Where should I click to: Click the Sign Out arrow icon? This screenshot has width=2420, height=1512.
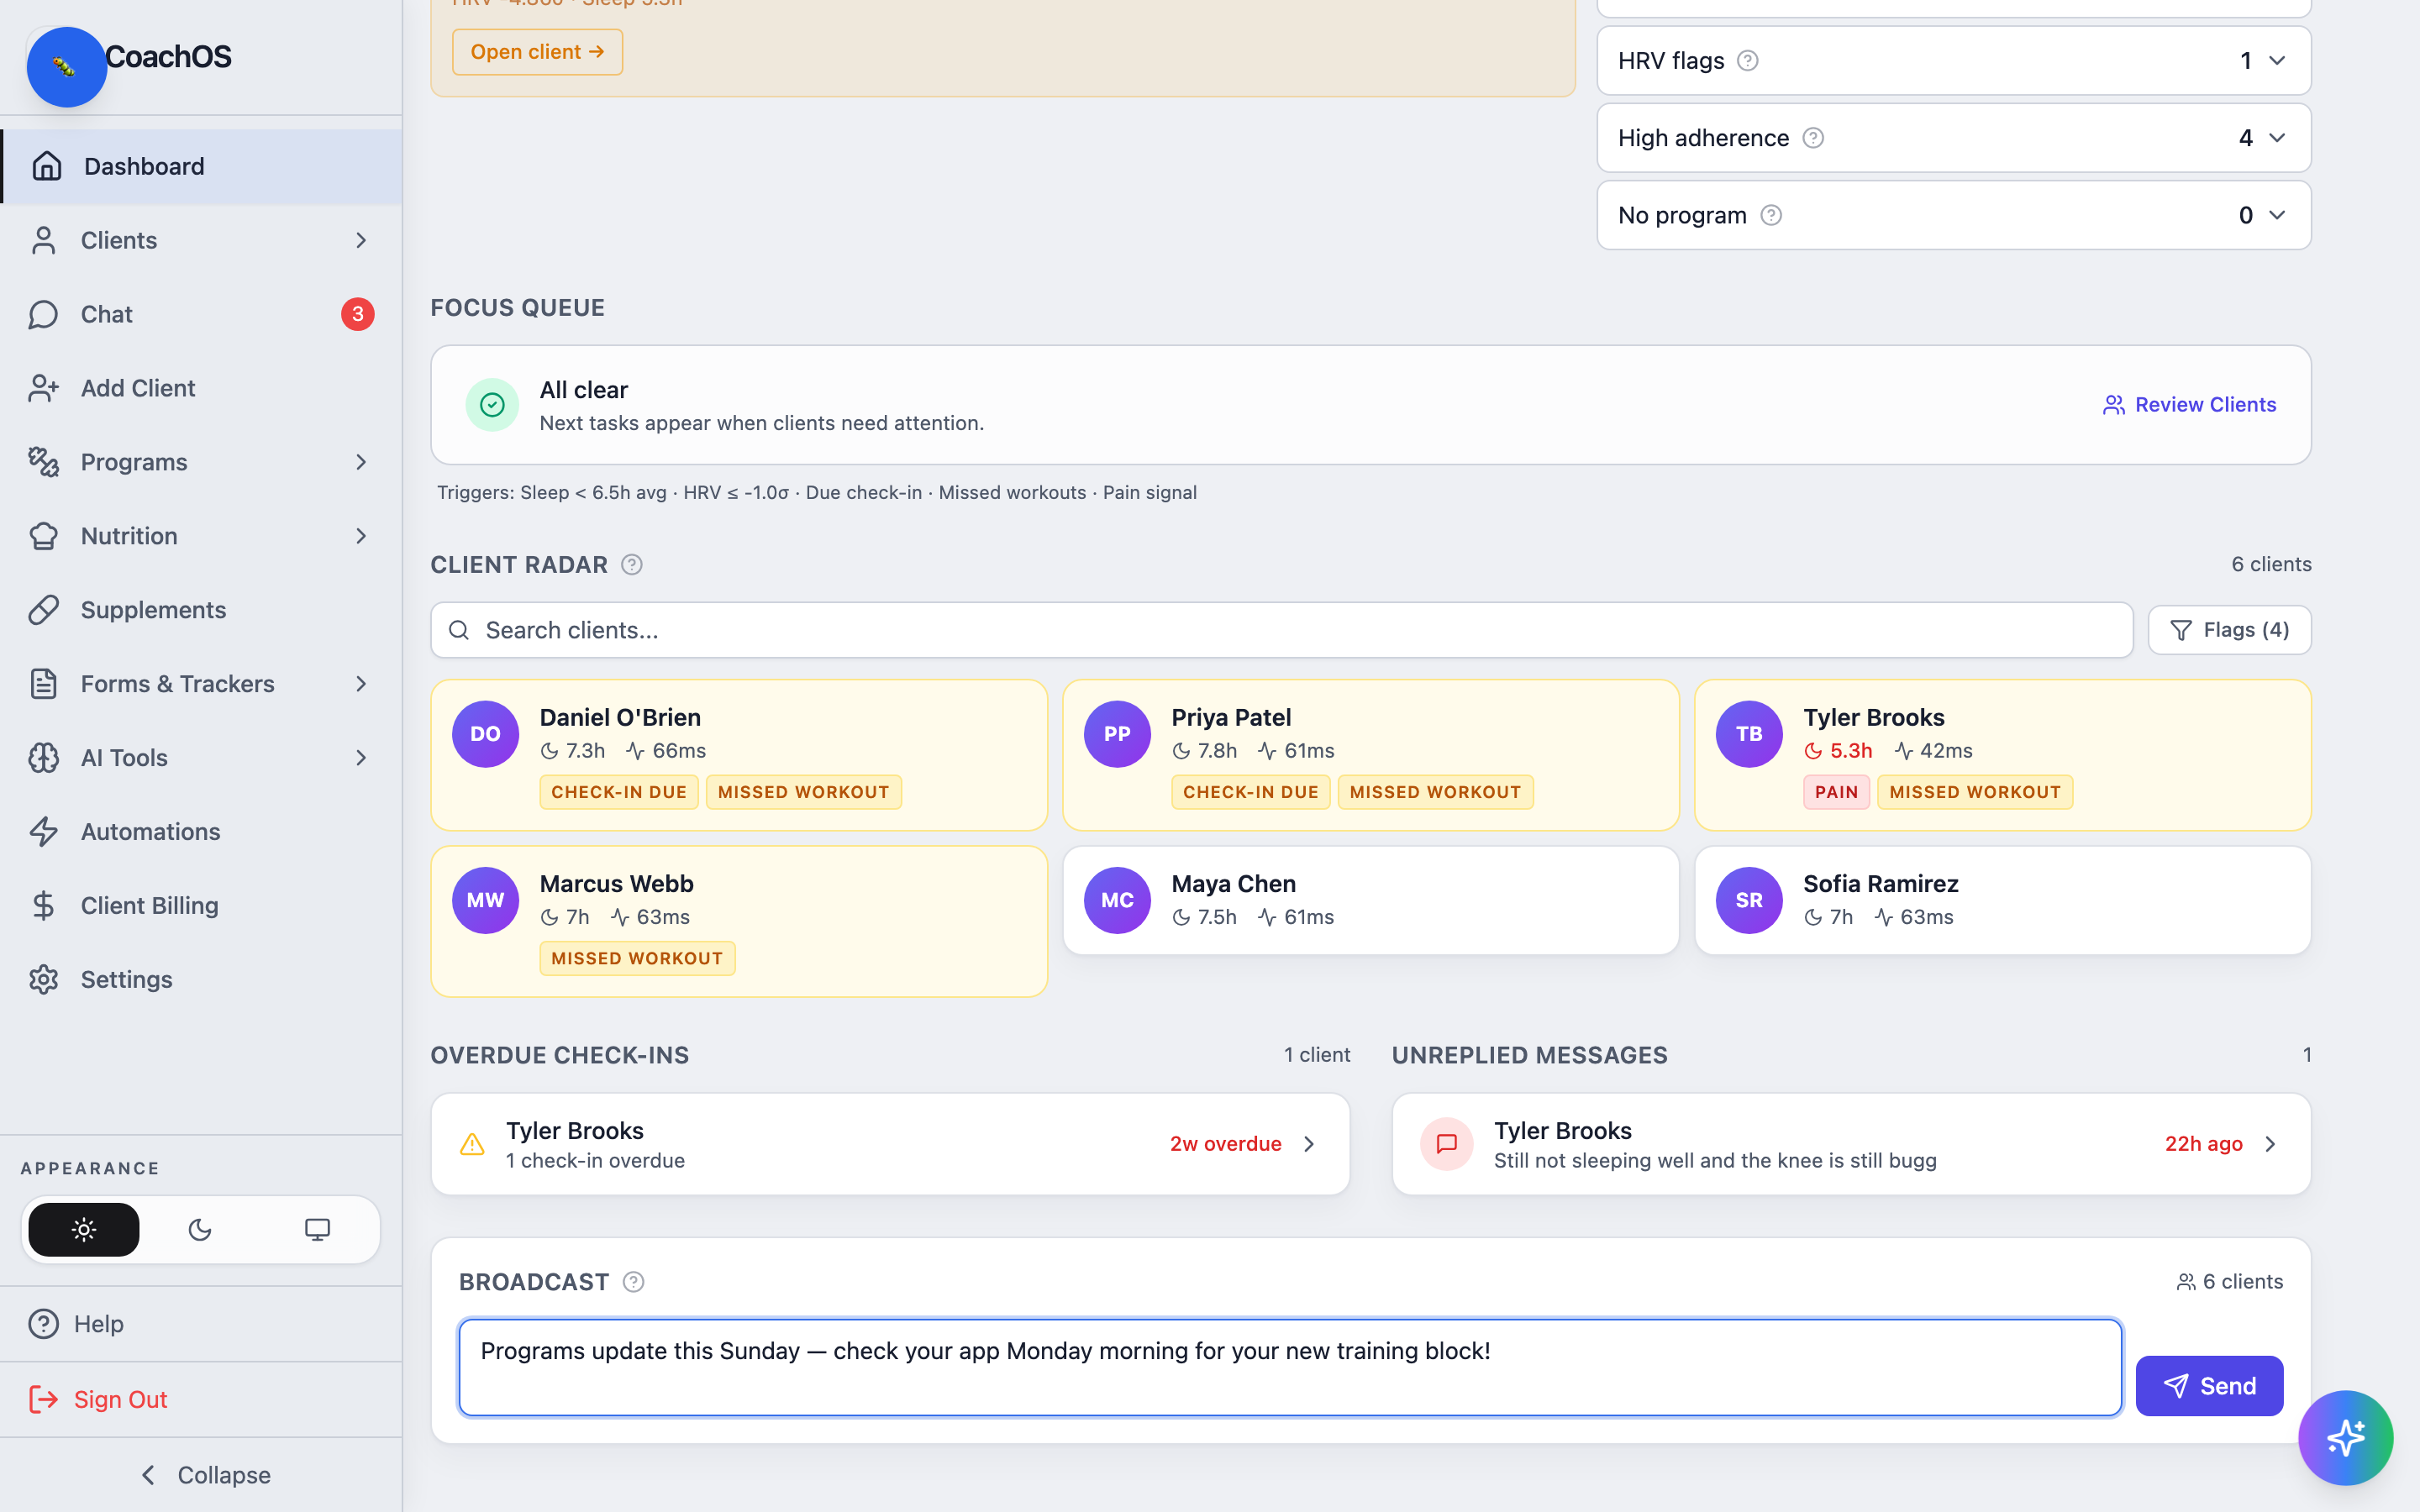coord(43,1399)
